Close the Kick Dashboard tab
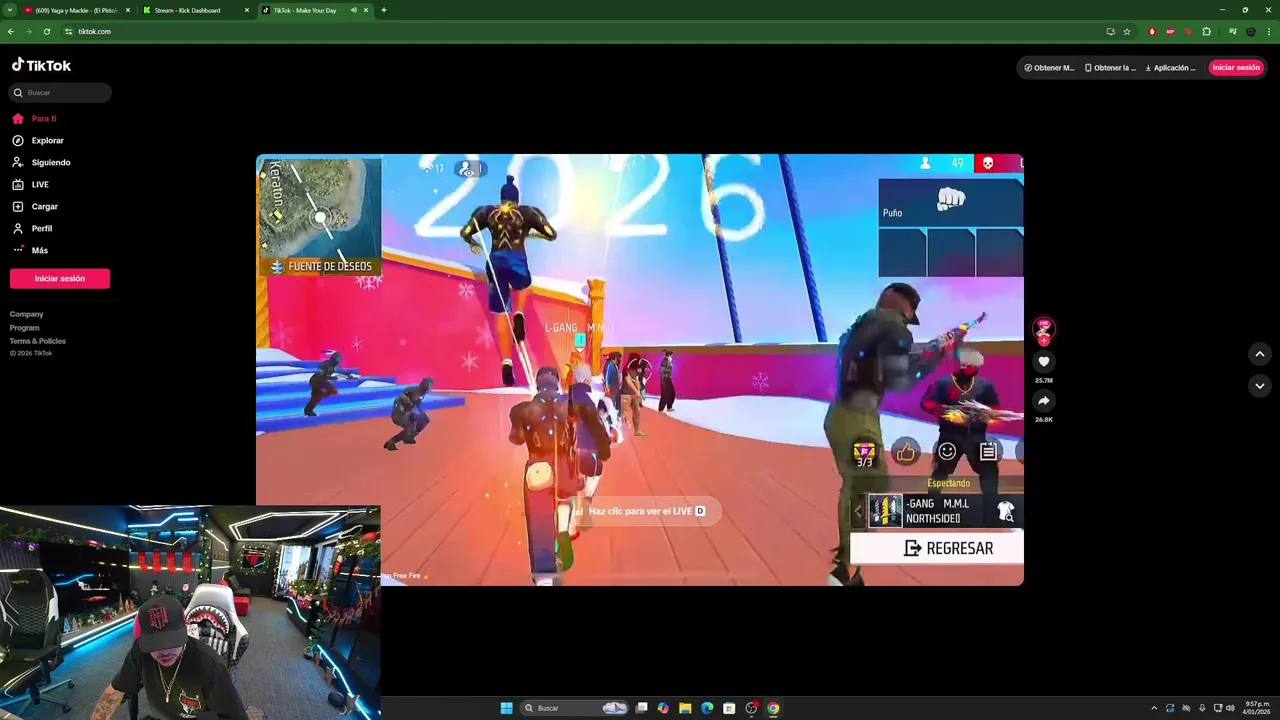Image resolution: width=1280 pixels, height=720 pixels. 247,10
